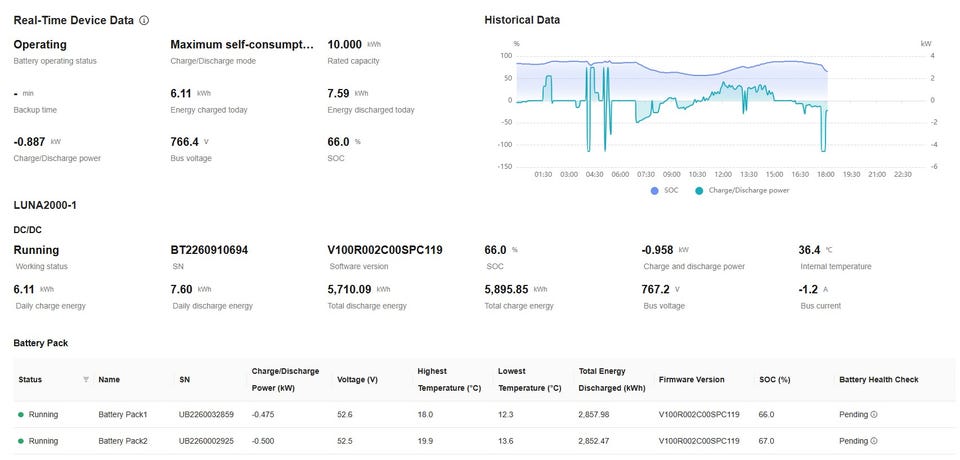Click the Firmware Version column header

click(x=692, y=380)
